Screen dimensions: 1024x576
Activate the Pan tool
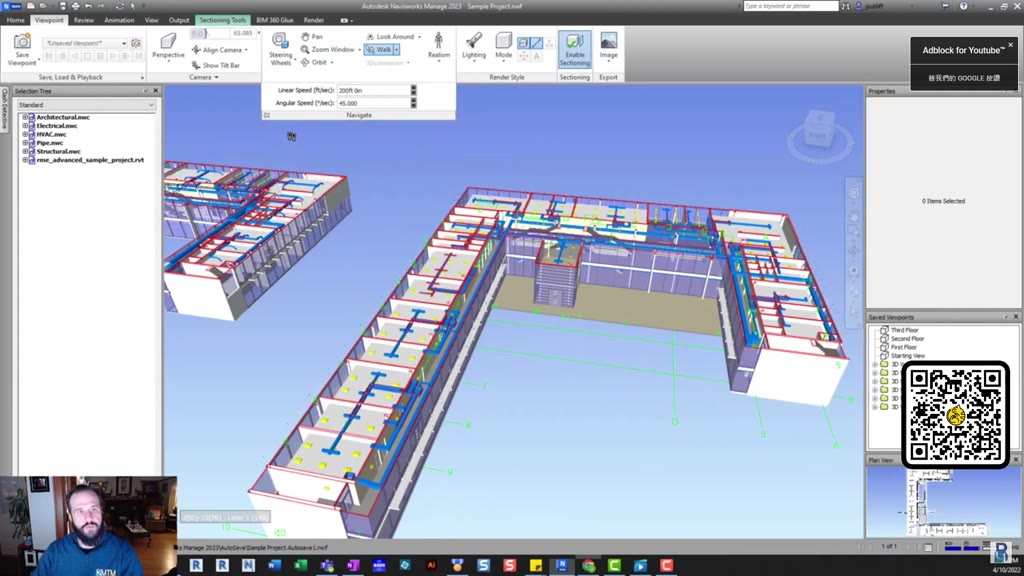point(313,36)
